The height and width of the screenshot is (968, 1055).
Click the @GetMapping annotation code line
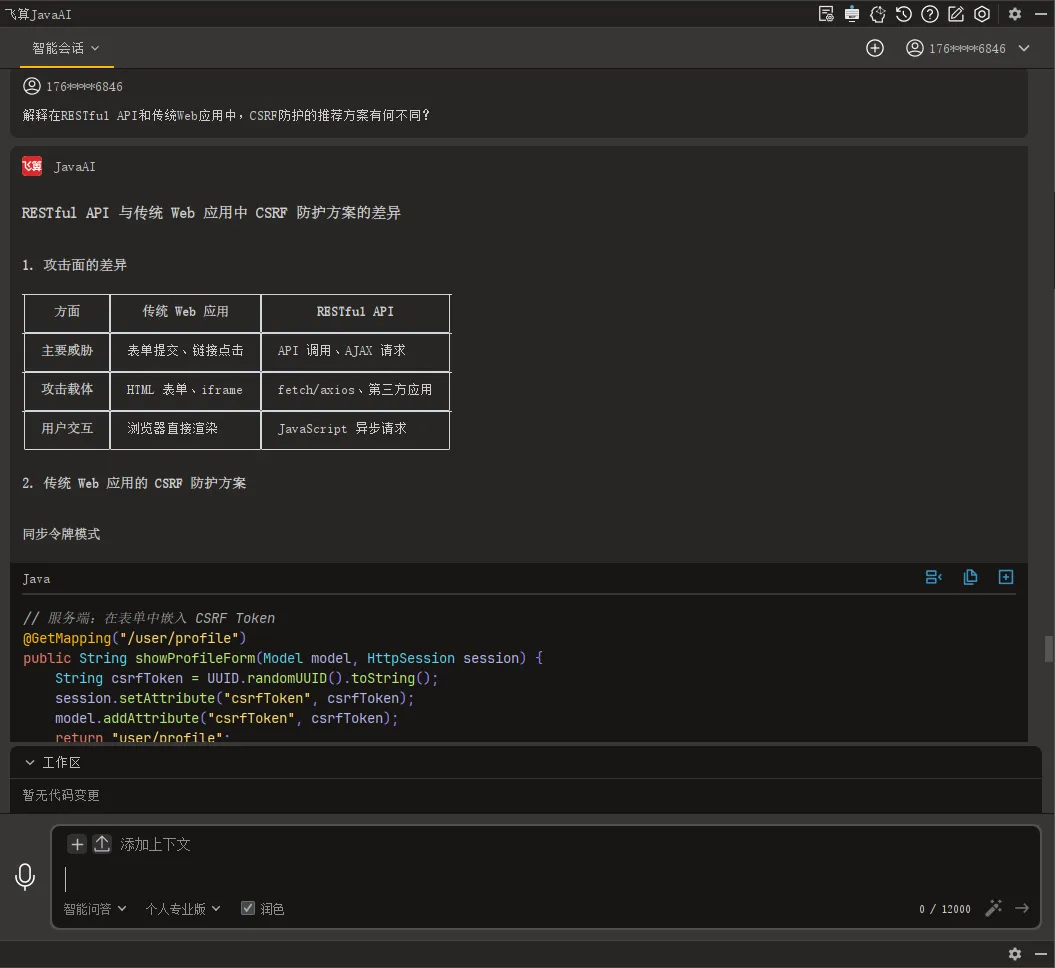135,638
